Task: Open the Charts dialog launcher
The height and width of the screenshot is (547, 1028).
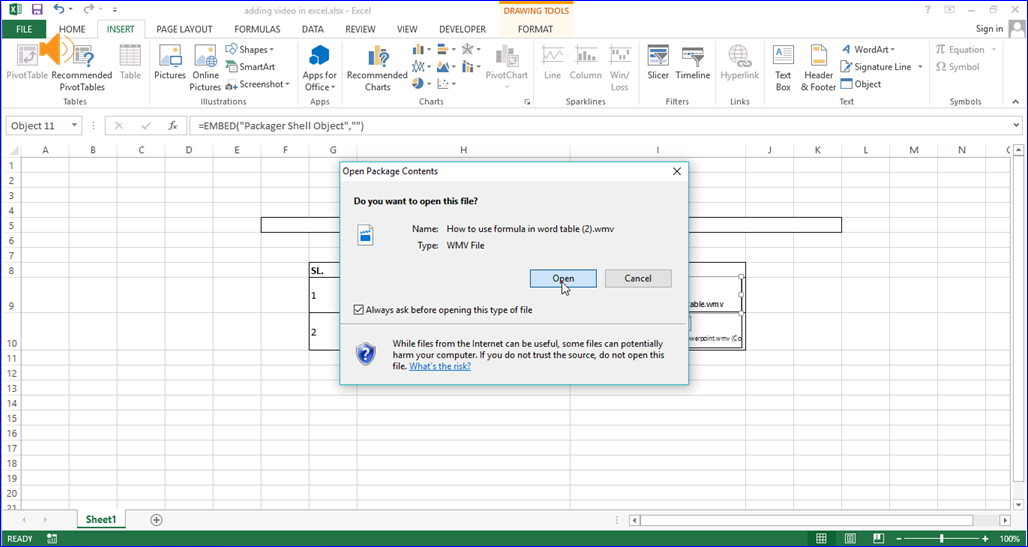Action: click(x=526, y=102)
